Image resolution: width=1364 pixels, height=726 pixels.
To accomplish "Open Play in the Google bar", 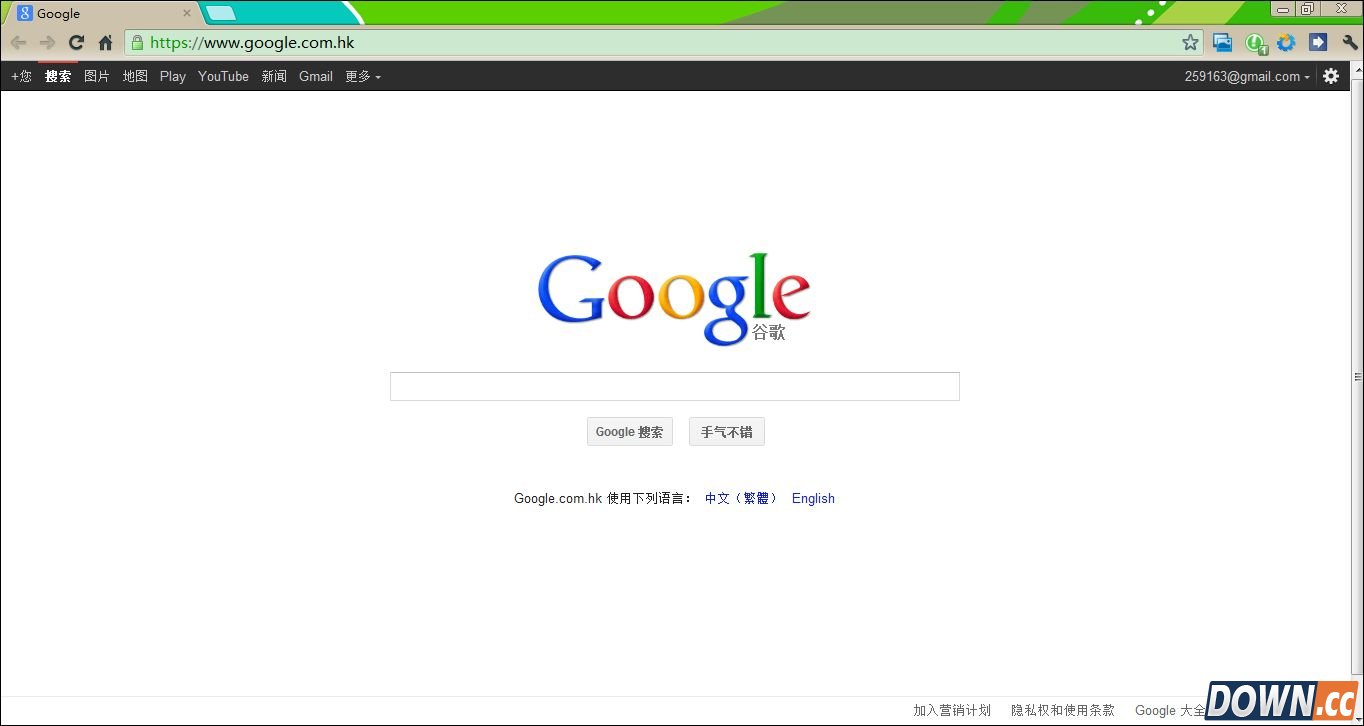I will click(173, 76).
